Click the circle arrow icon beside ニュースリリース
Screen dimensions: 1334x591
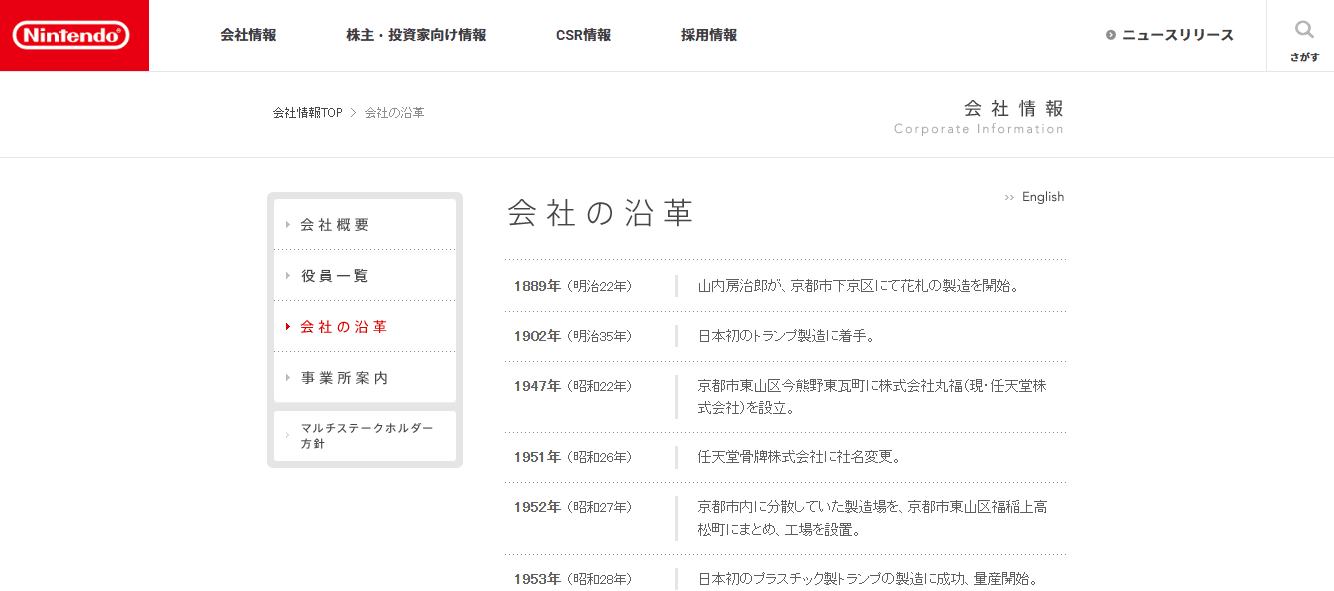1110,35
